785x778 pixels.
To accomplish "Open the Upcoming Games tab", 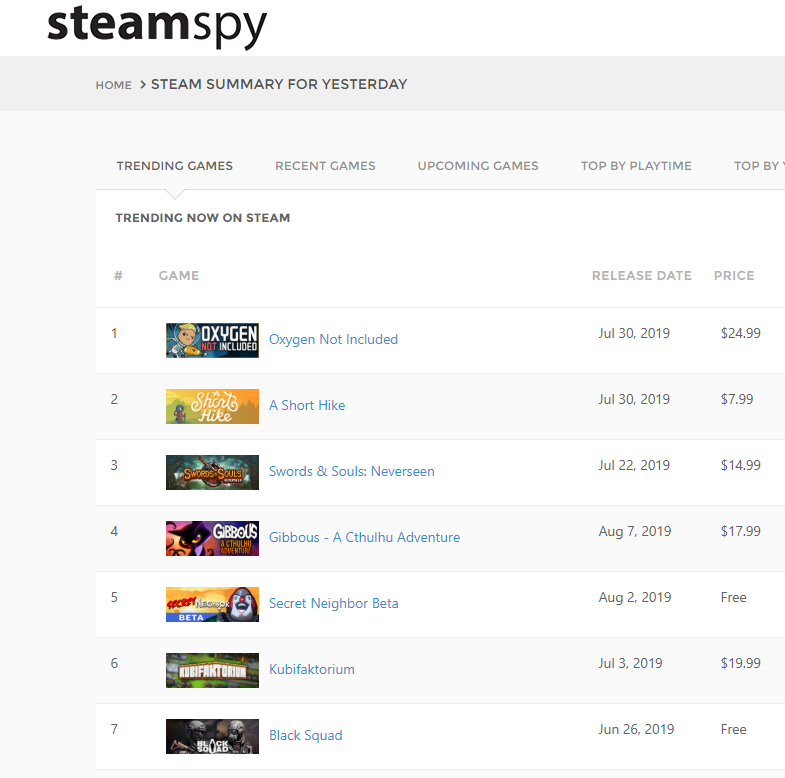I will [x=478, y=166].
